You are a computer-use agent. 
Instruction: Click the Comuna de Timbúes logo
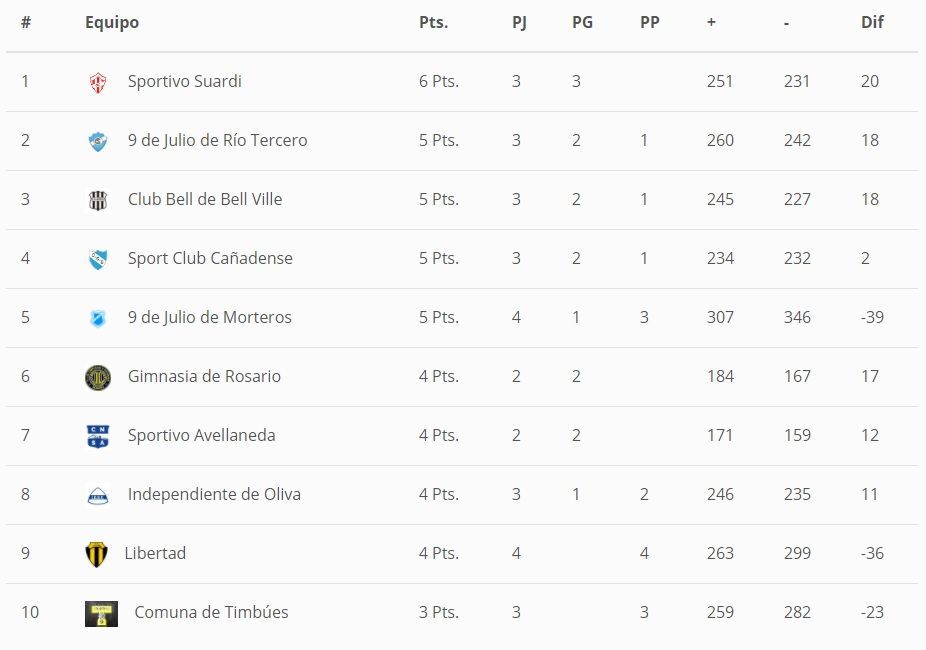[x=101, y=613]
